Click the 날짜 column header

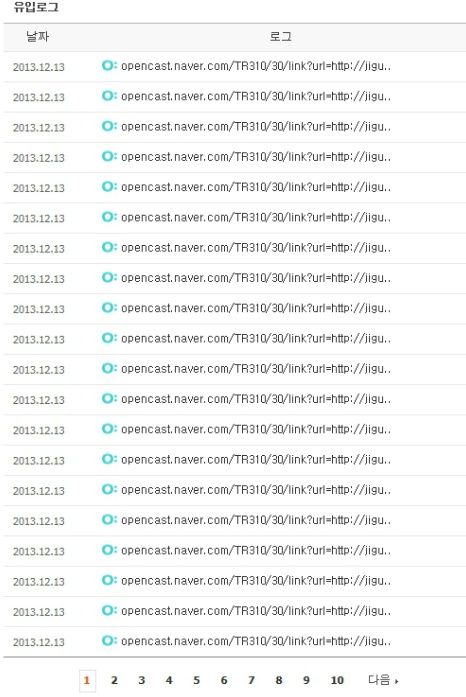pyautogui.click(x=37, y=36)
